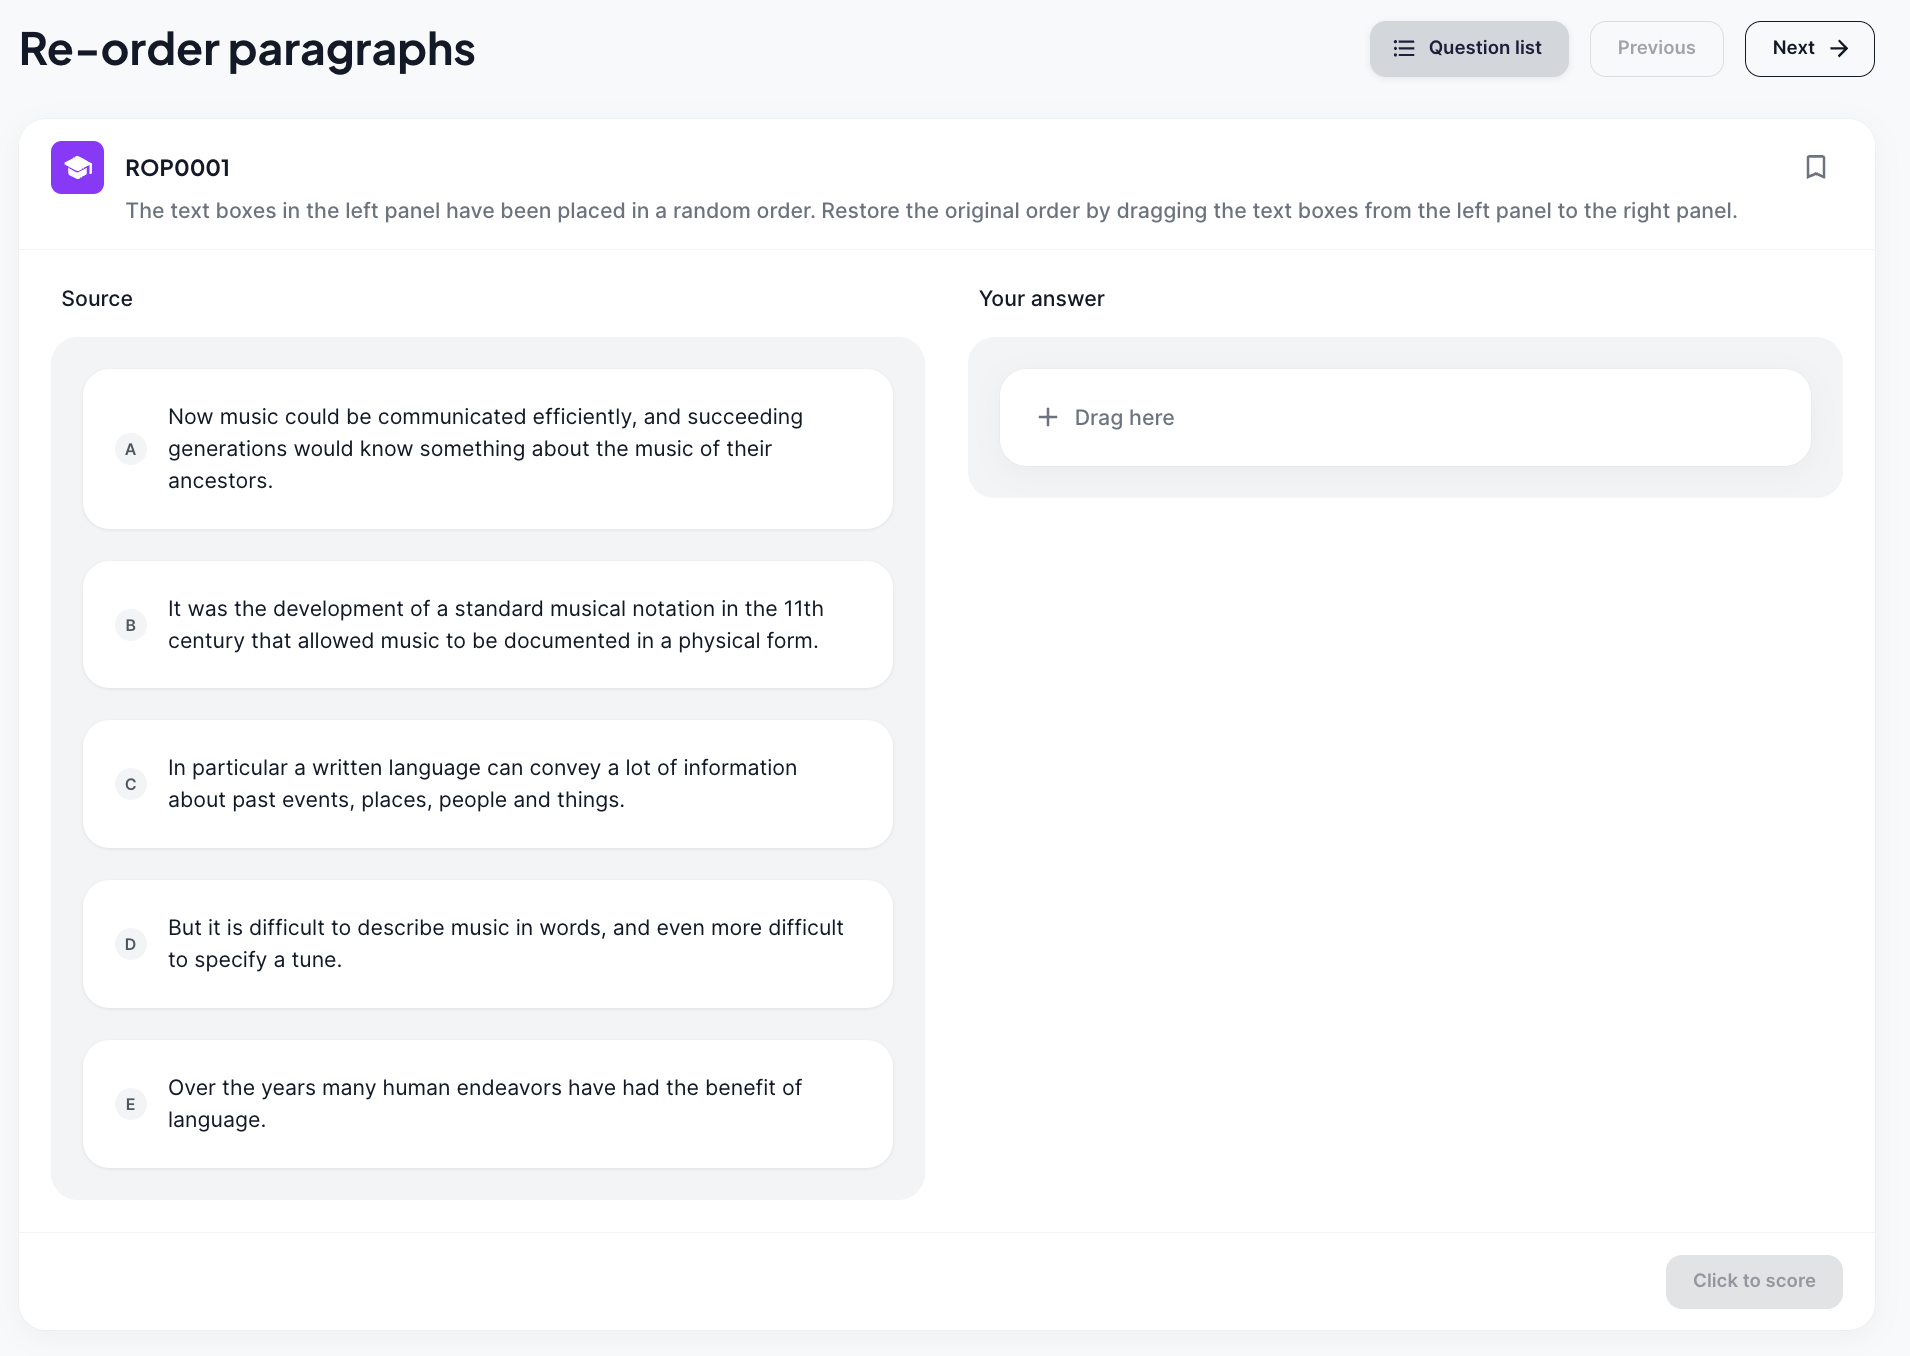
Task: Select paragraph starting 'Now music could be communicated'
Action: 488,449
